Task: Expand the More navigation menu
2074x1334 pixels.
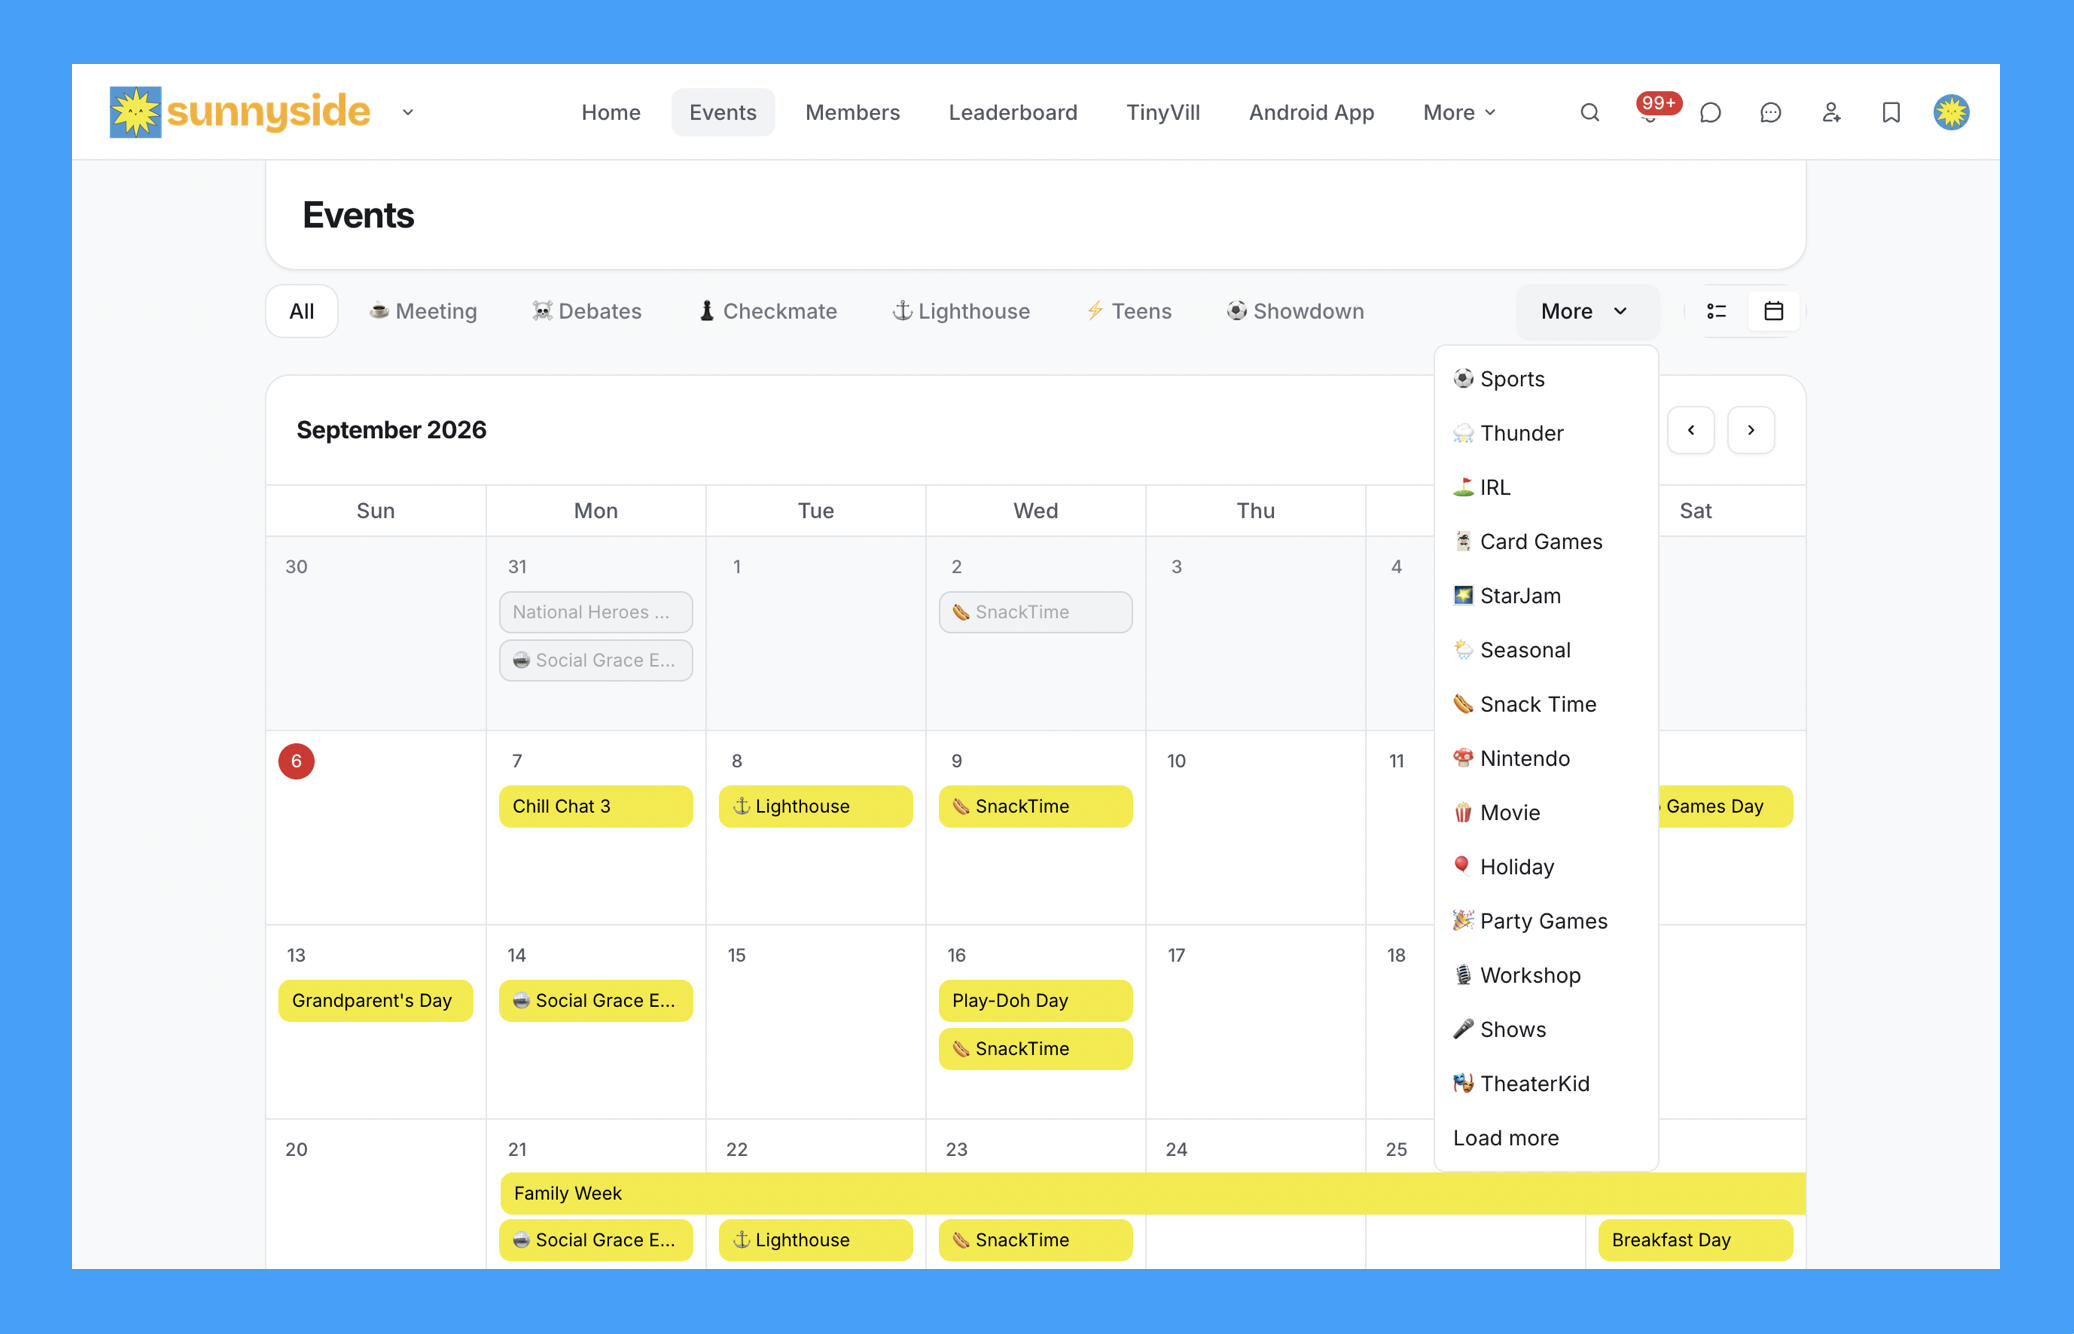Action: click(x=1459, y=112)
